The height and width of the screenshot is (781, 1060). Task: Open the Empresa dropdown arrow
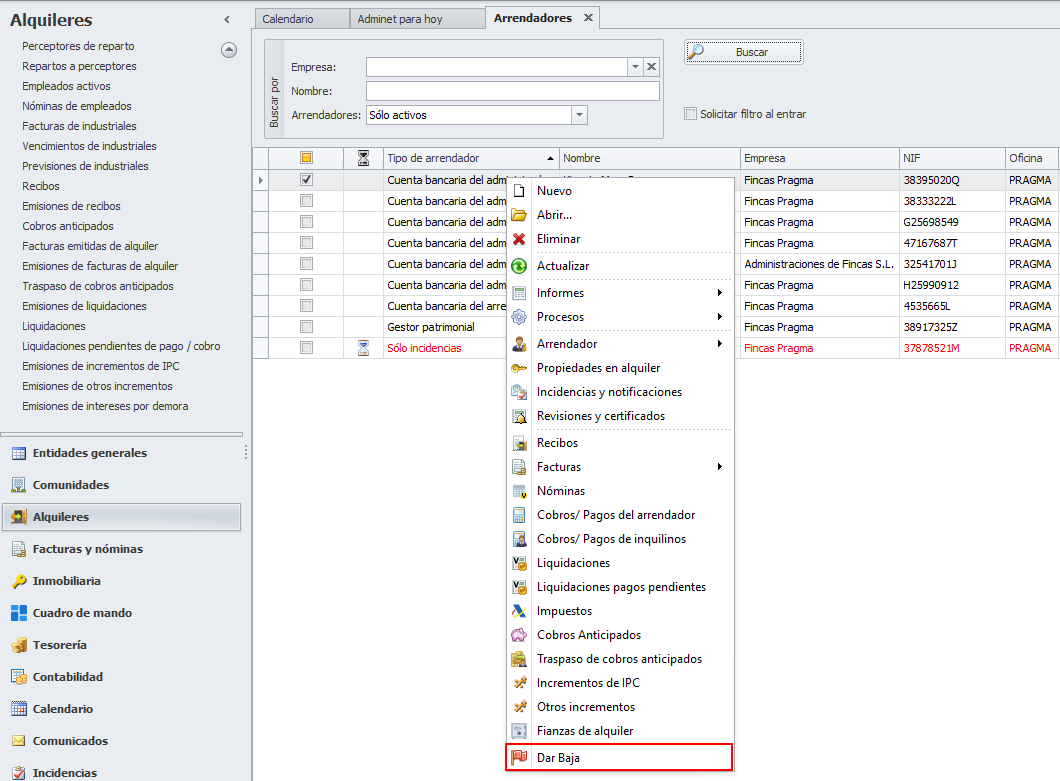(635, 66)
